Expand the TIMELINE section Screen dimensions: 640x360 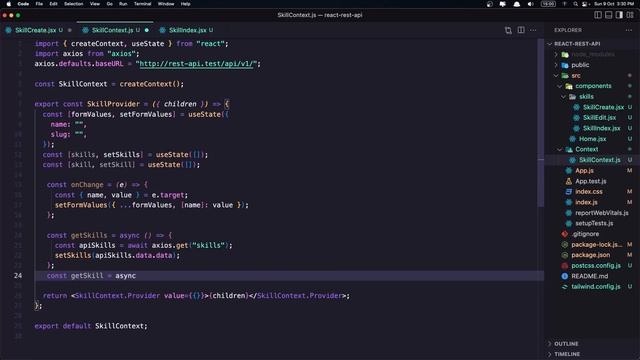tap(567, 354)
